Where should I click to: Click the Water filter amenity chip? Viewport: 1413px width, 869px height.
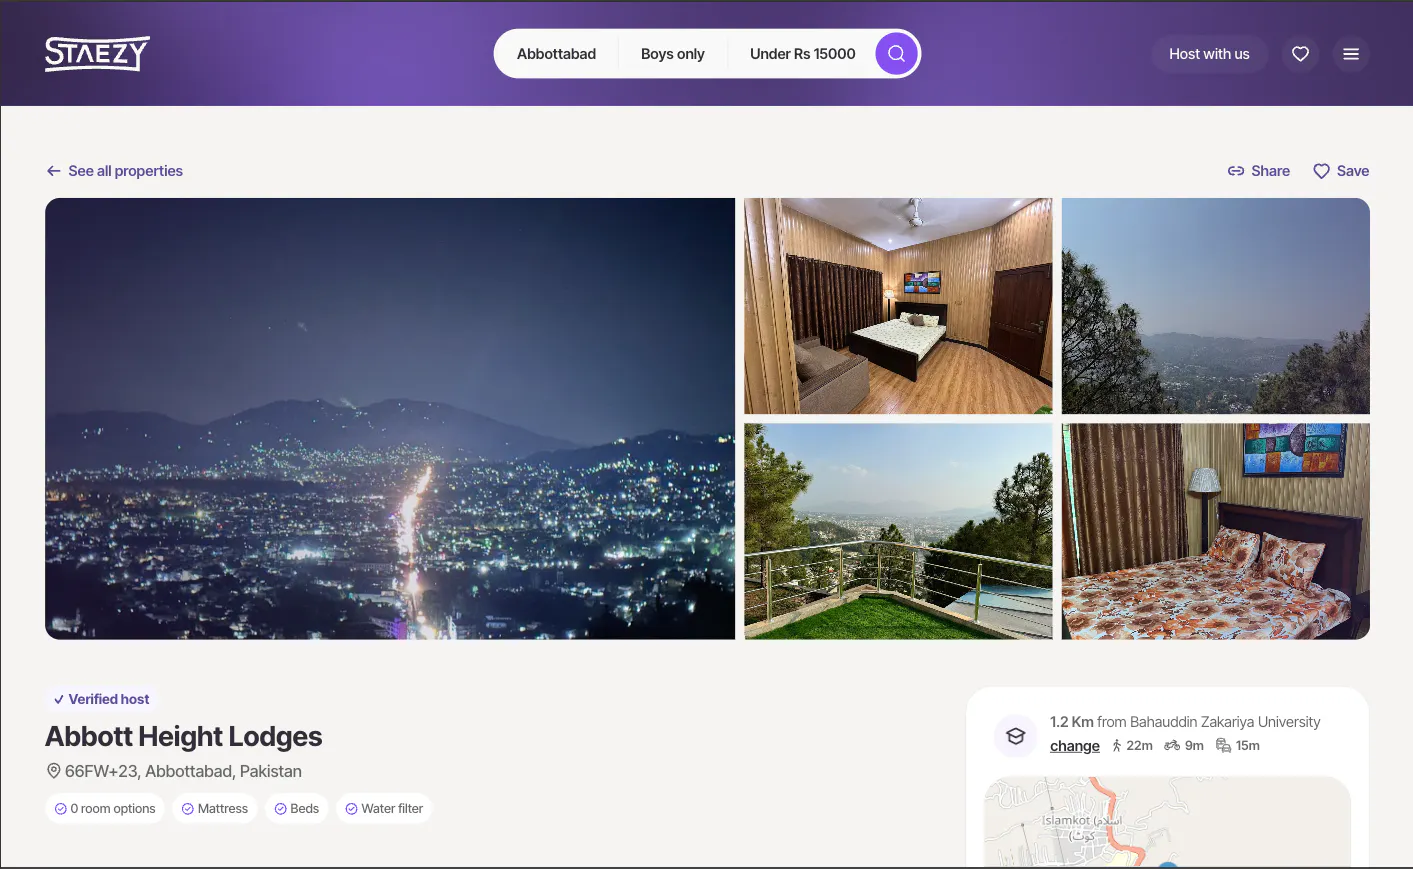click(x=384, y=808)
